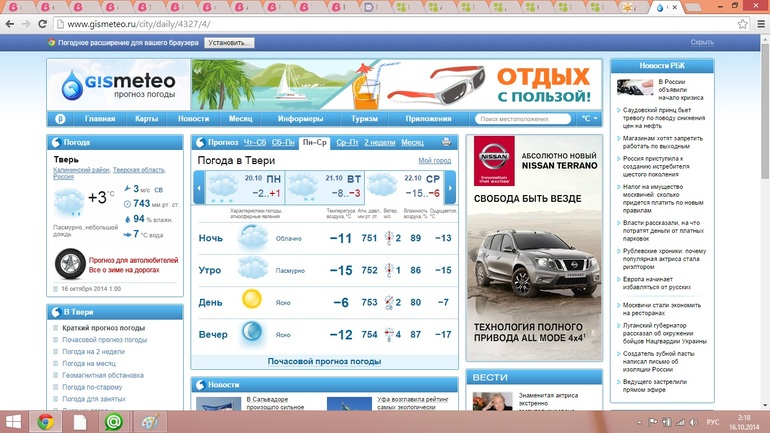
Task: Select the 20.10 ПН day cell
Action: tap(245, 188)
